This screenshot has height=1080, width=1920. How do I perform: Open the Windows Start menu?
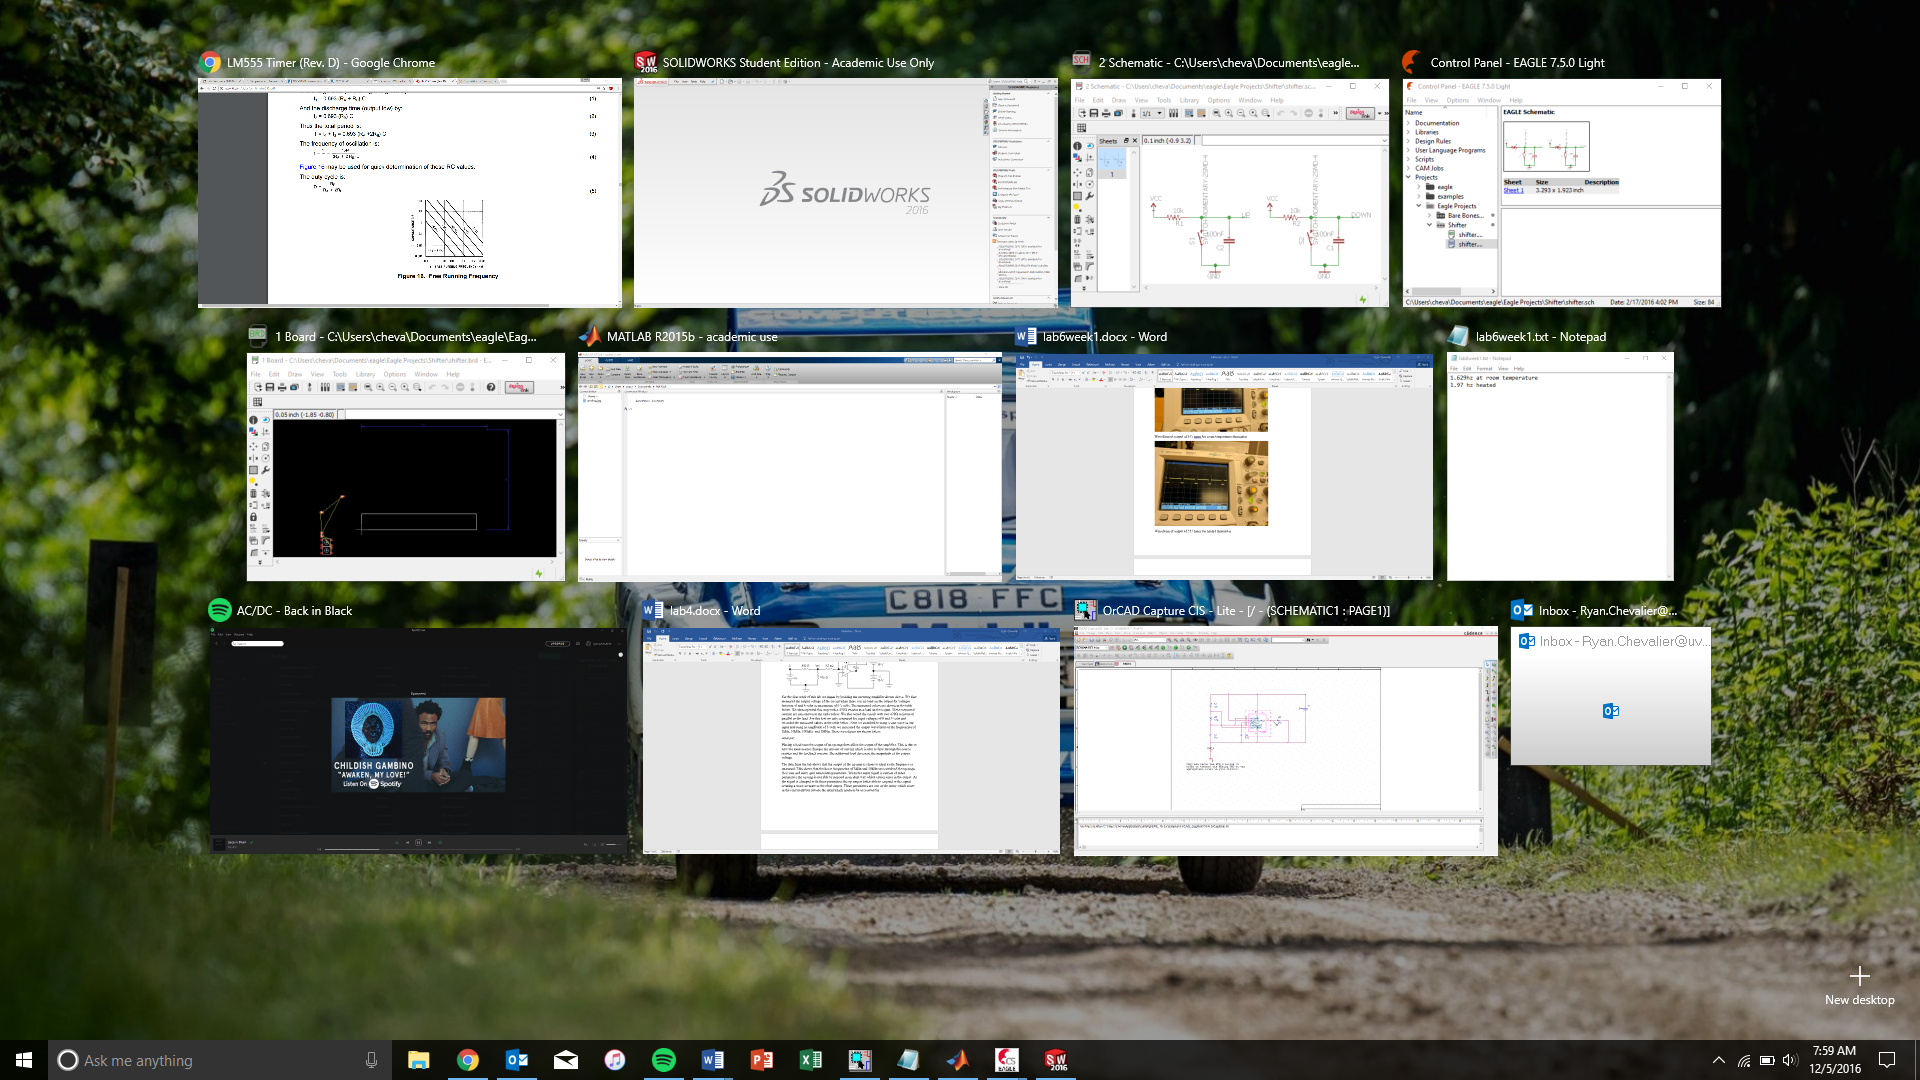[x=24, y=1060]
